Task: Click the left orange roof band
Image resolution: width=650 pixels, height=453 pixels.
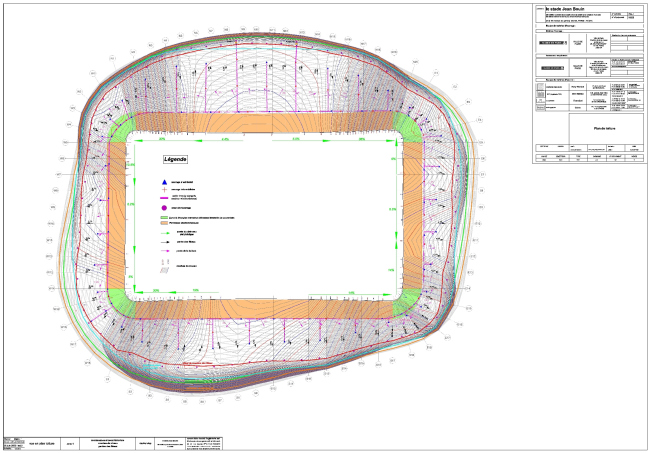Action: point(116,210)
